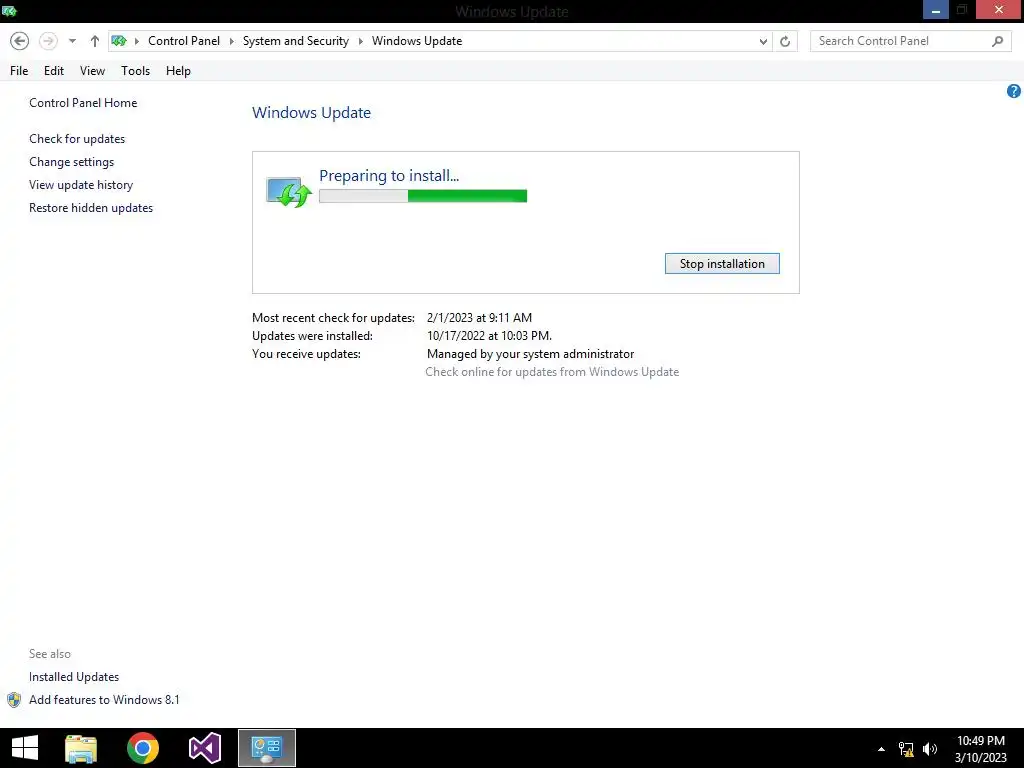Open the File menu

click(19, 71)
